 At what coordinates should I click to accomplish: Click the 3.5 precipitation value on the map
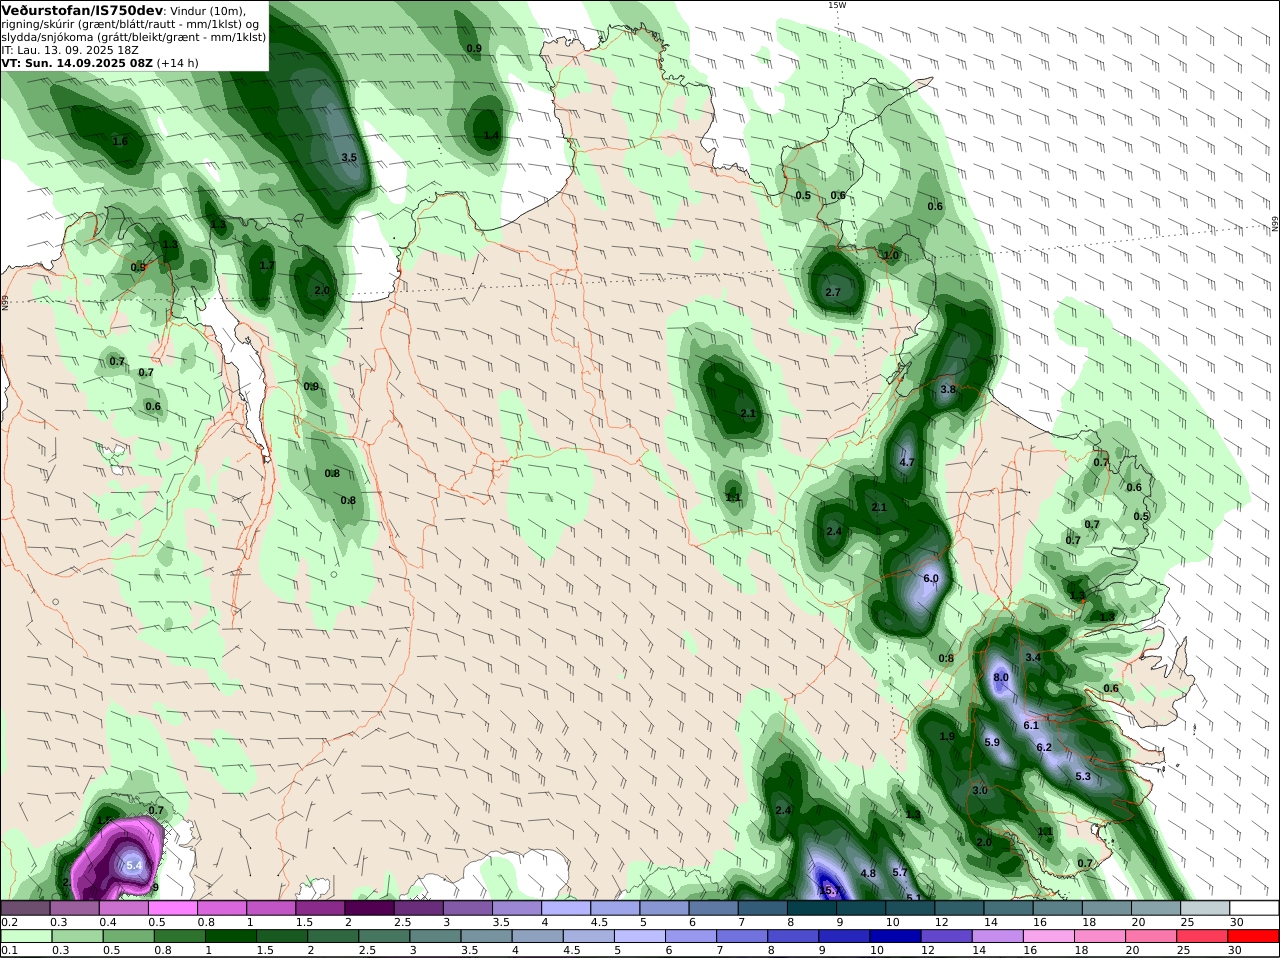pyautogui.click(x=349, y=158)
